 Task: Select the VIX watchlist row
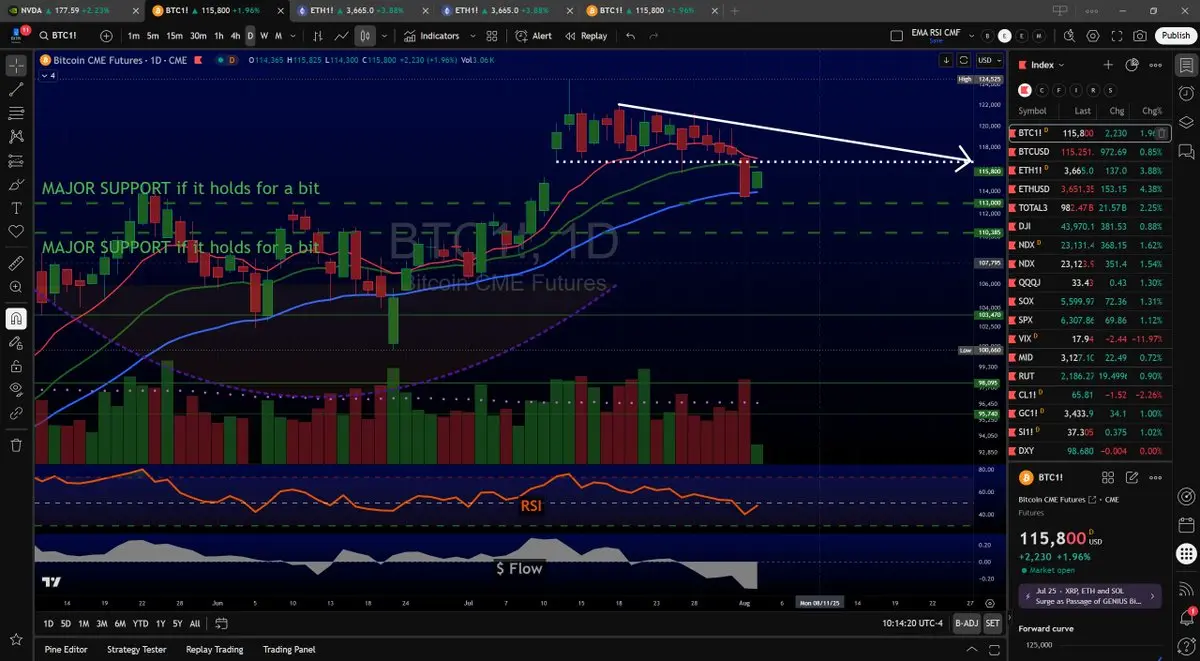(1090, 339)
